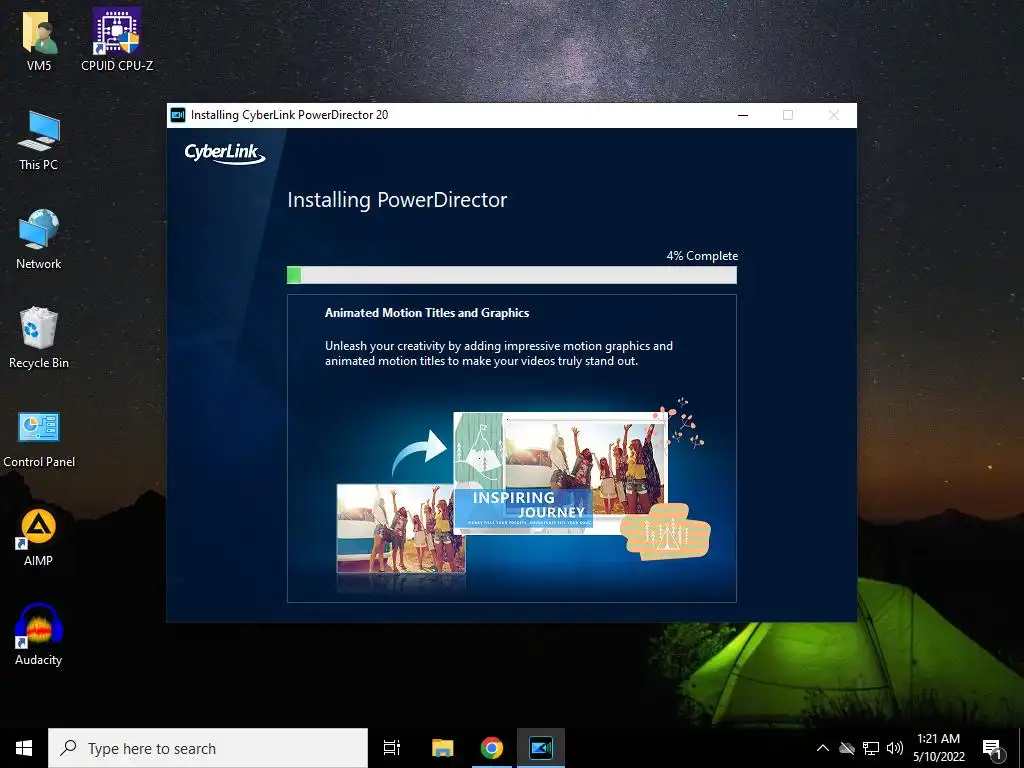This screenshot has width=1024, height=768.
Task: Open Google Chrome from the taskbar
Action: pos(492,748)
